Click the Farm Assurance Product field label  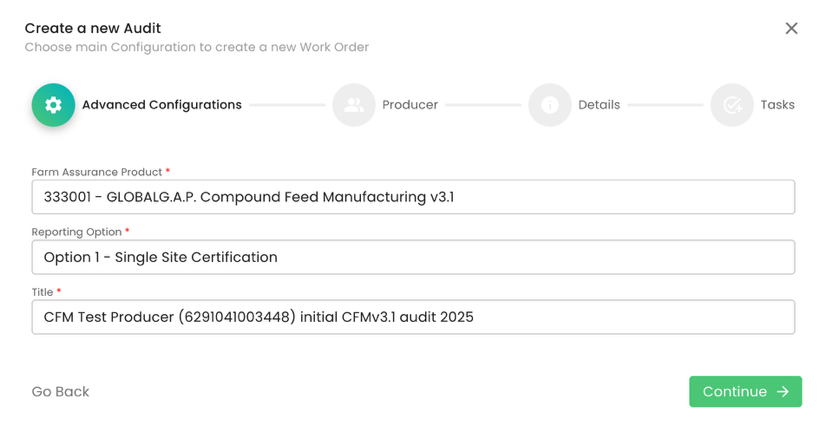97,172
